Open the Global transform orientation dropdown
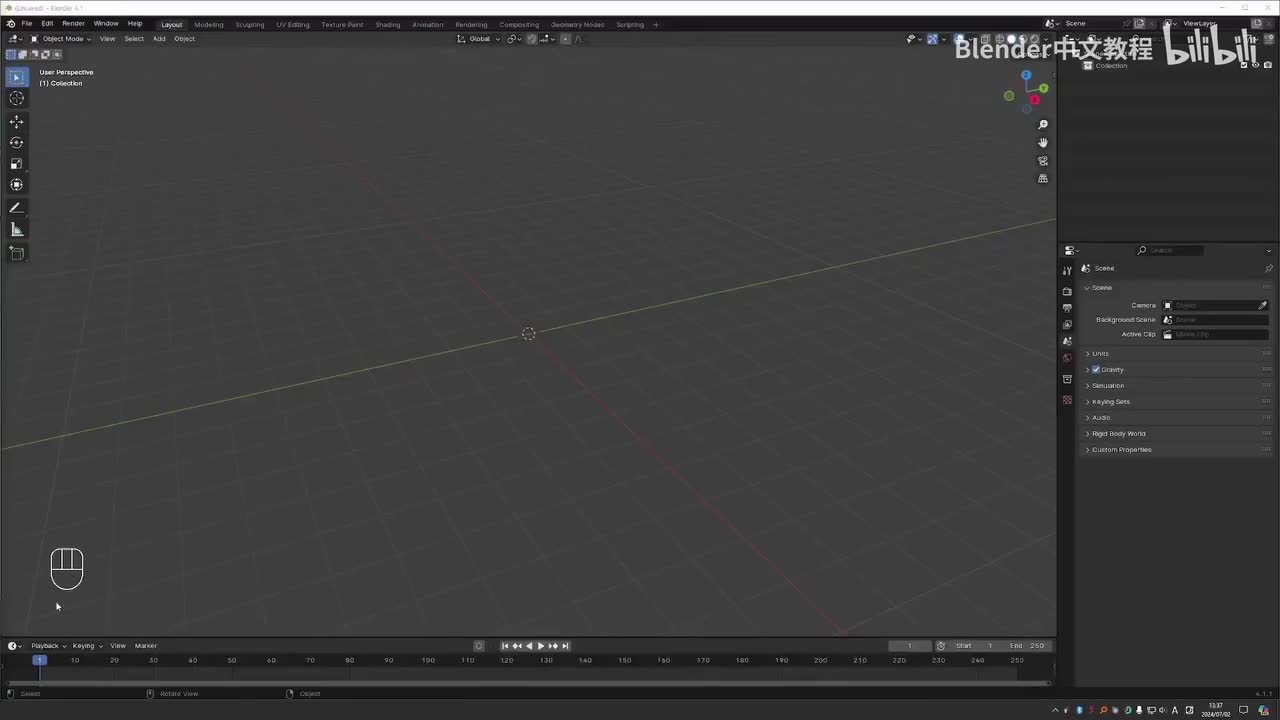The image size is (1280, 720). click(x=478, y=39)
